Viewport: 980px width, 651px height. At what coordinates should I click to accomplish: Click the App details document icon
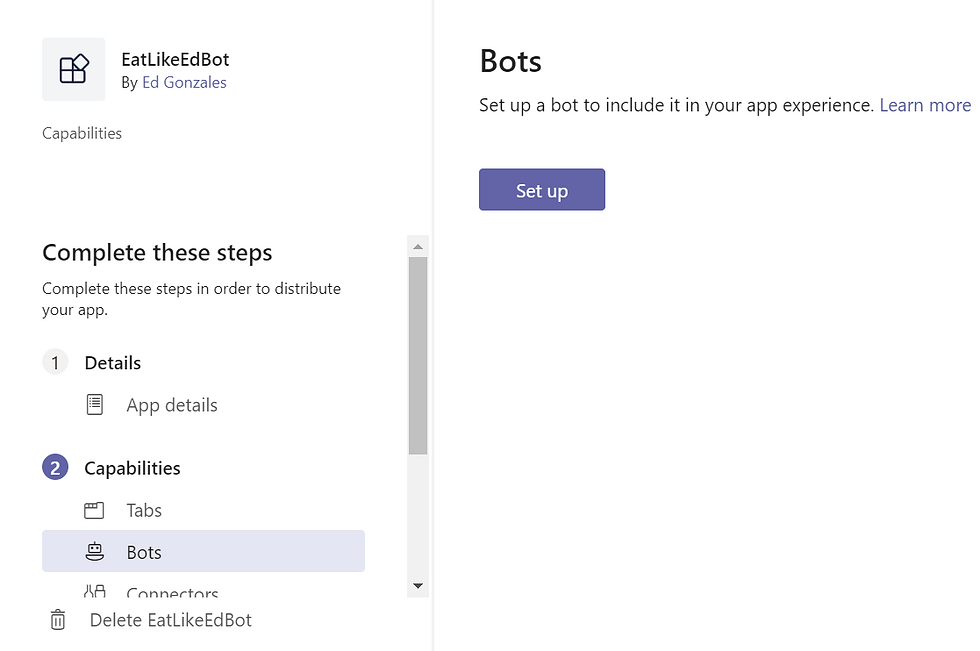(94, 405)
